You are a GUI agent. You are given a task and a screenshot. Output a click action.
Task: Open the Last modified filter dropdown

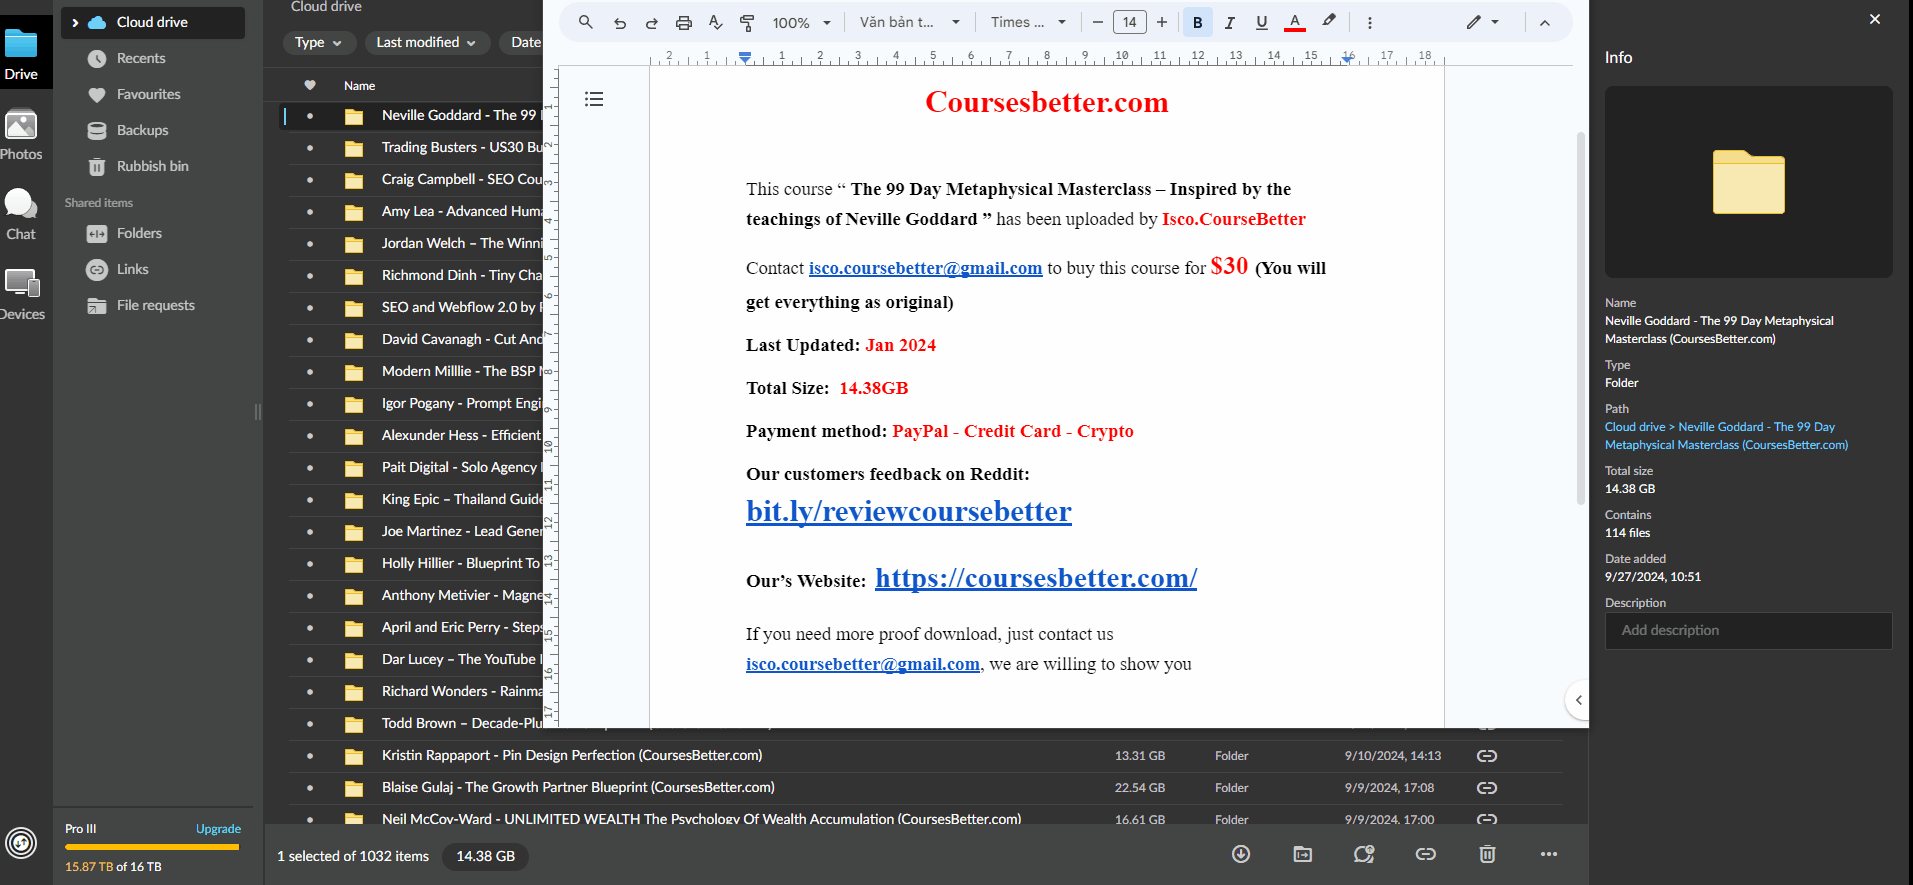click(x=426, y=42)
